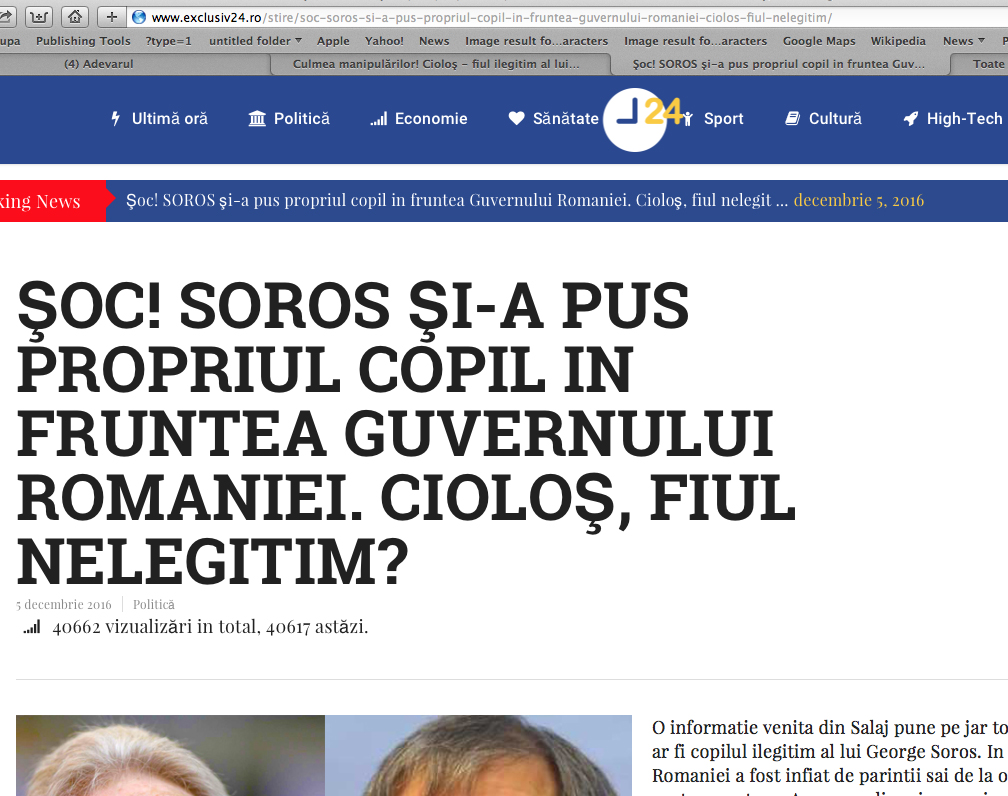Click the main article headline
This screenshot has height=796, width=1008.
(406, 435)
